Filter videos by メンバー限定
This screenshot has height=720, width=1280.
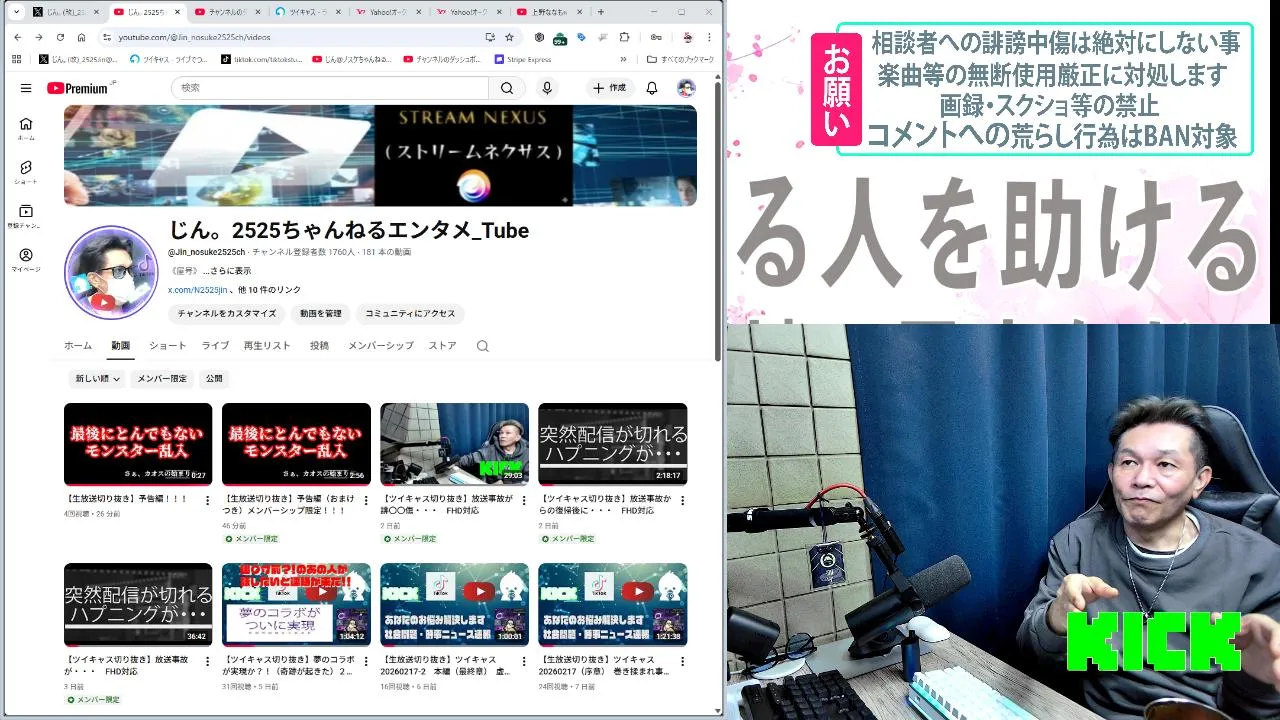click(162, 379)
